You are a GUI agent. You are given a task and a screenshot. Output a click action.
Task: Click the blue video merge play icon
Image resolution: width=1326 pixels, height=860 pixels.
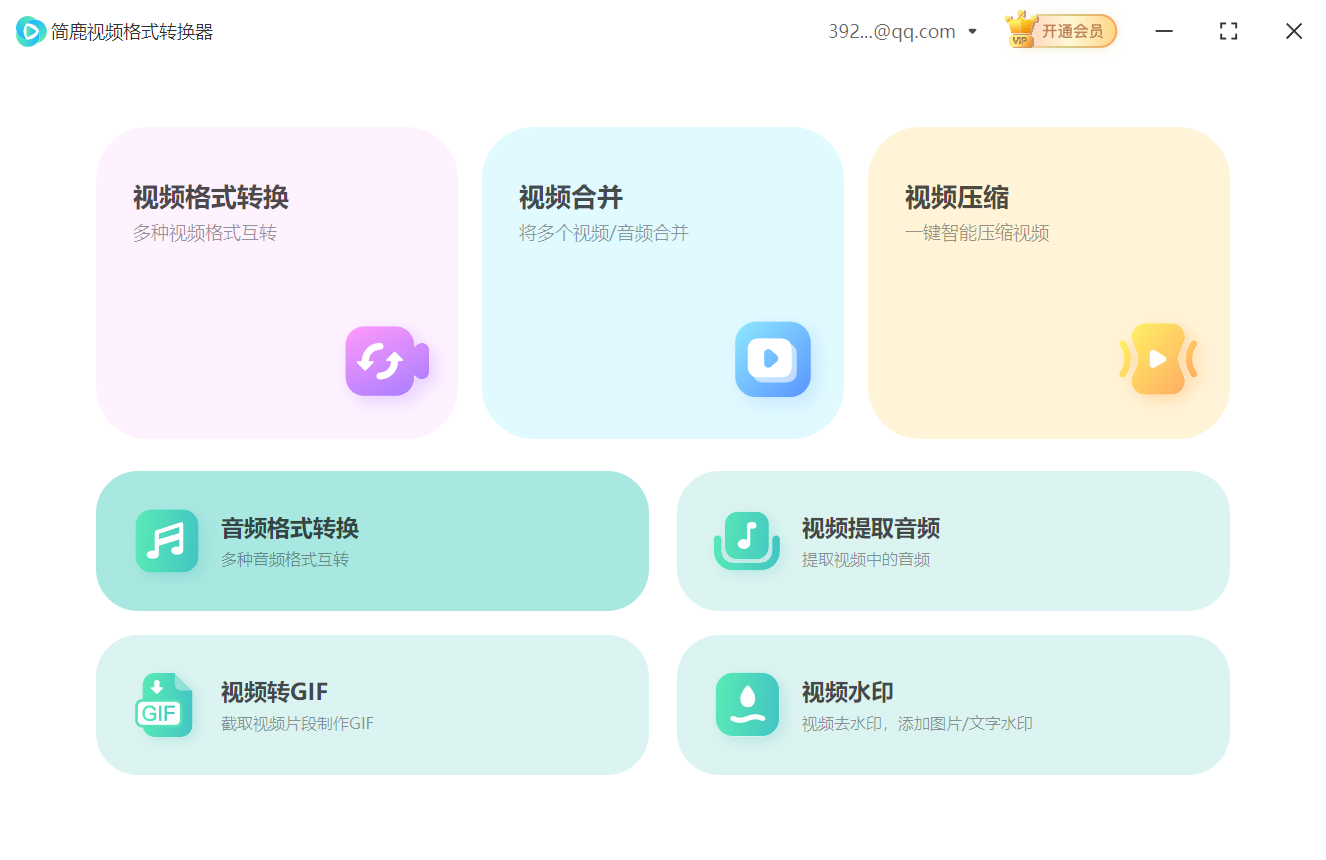pos(772,360)
